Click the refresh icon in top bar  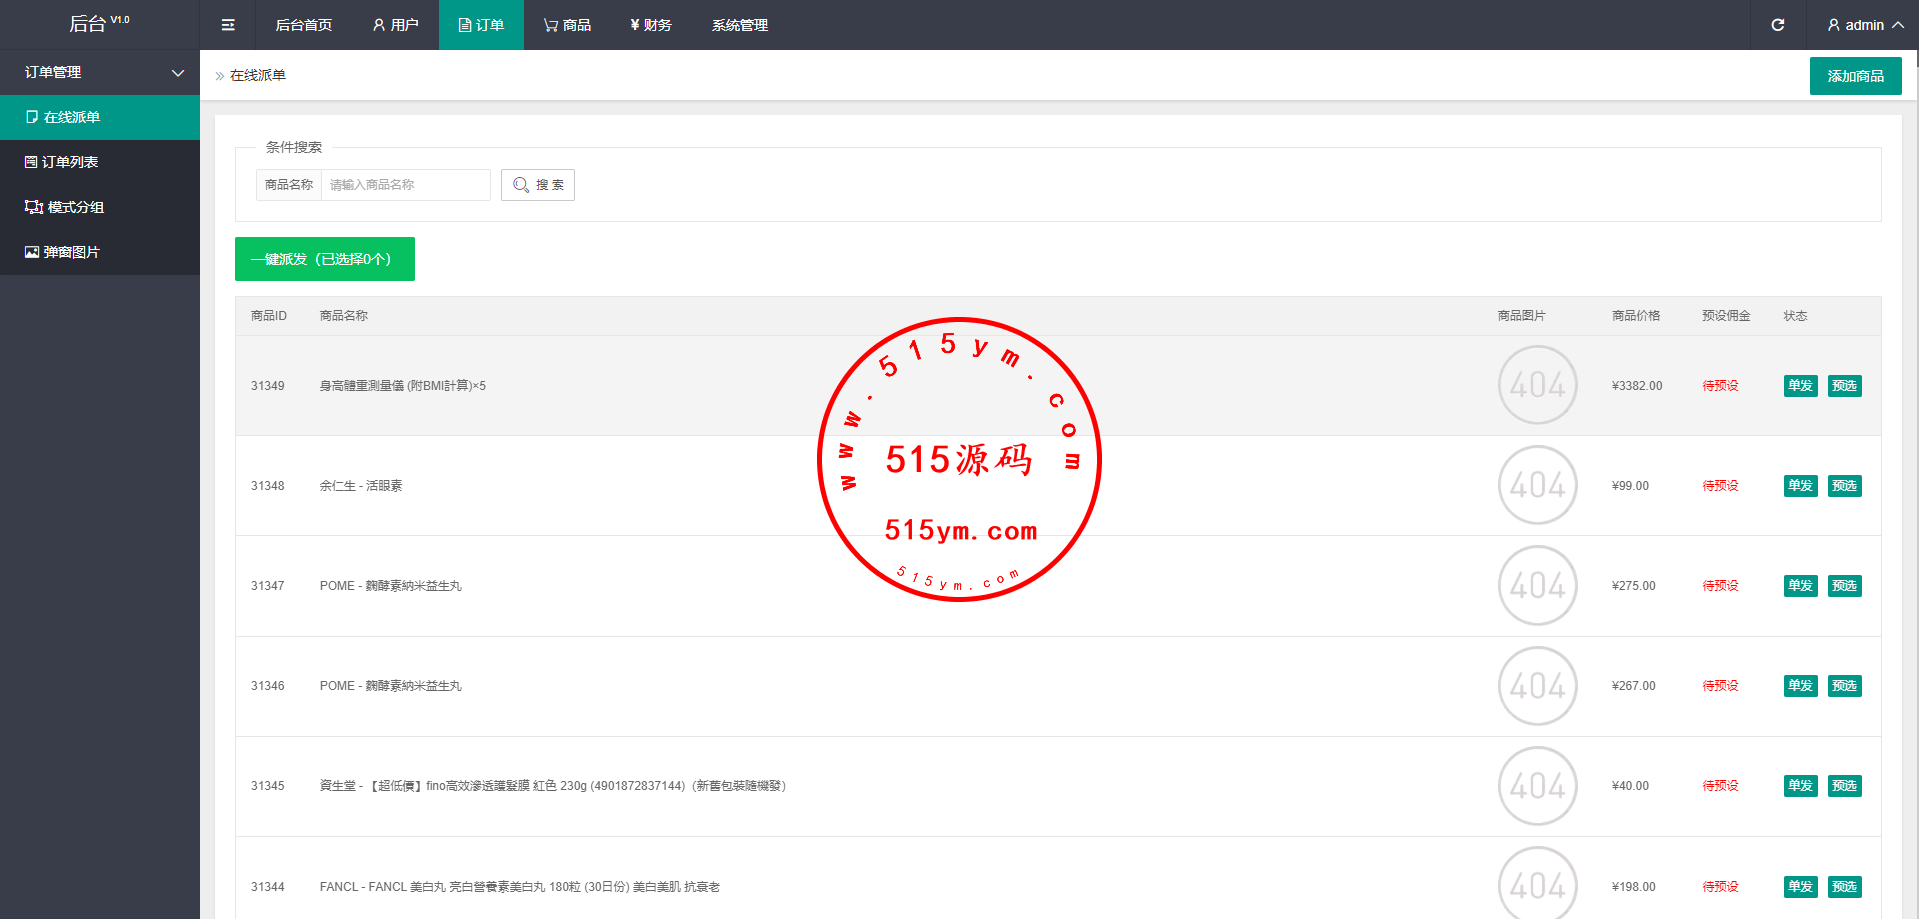click(1777, 25)
